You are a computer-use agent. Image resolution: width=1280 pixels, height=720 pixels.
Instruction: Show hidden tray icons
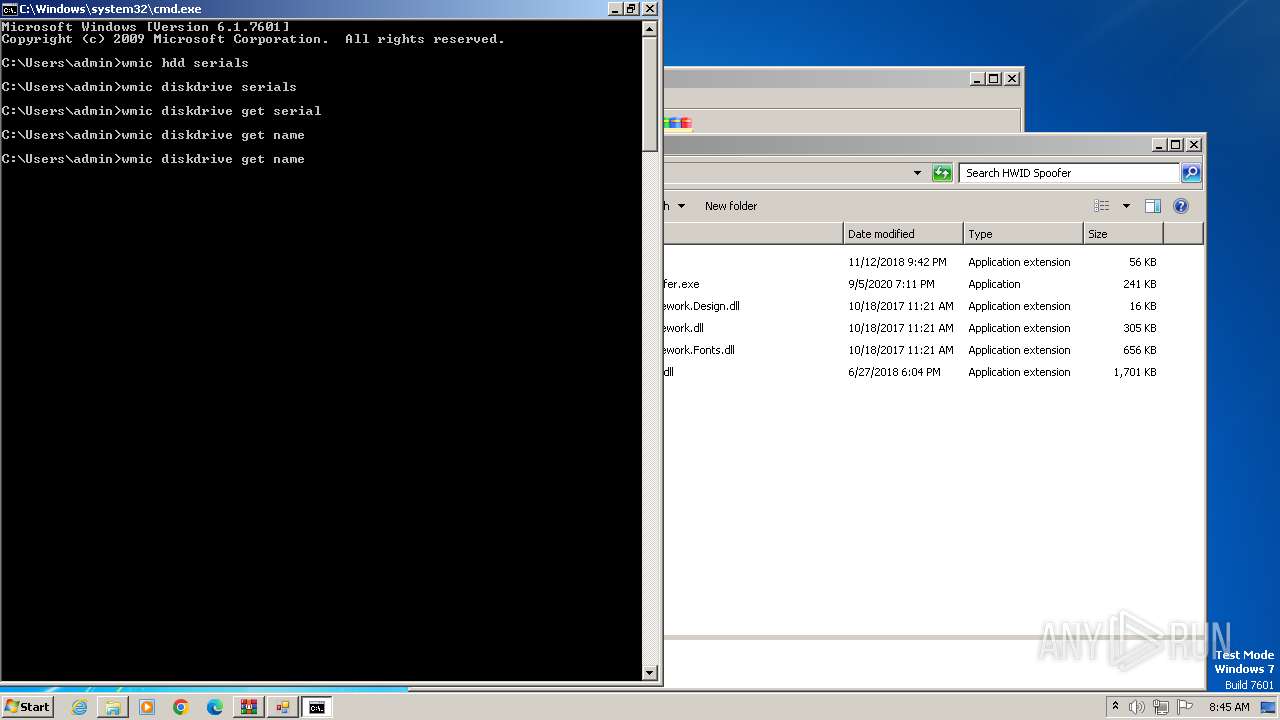pyautogui.click(x=1115, y=707)
